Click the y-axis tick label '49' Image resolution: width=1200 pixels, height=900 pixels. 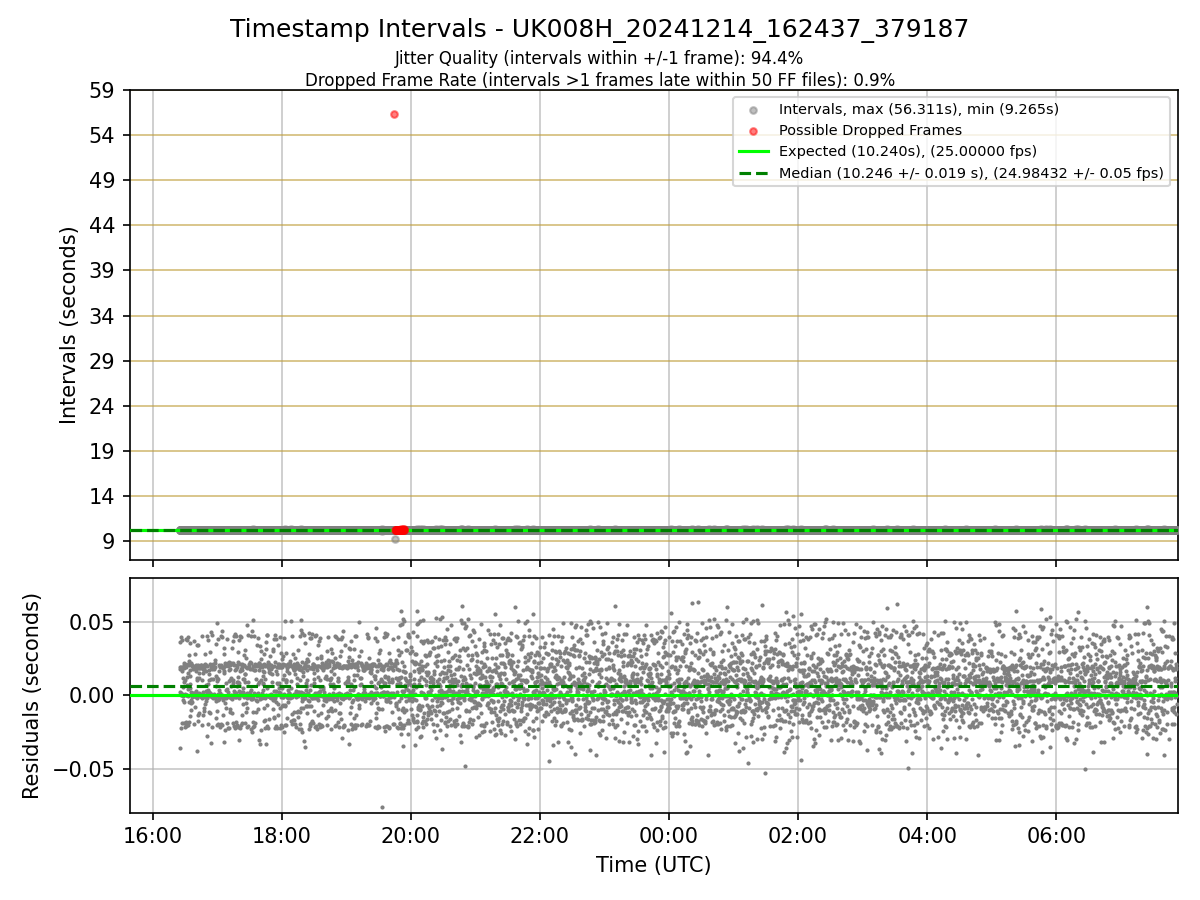(103, 180)
